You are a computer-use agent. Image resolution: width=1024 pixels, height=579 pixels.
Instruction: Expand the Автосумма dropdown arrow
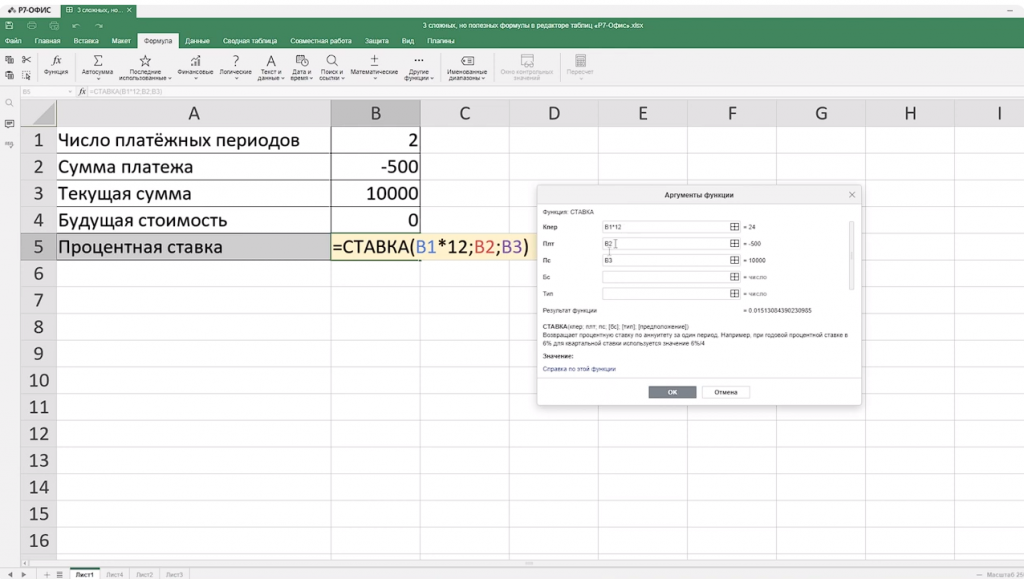coord(98,78)
